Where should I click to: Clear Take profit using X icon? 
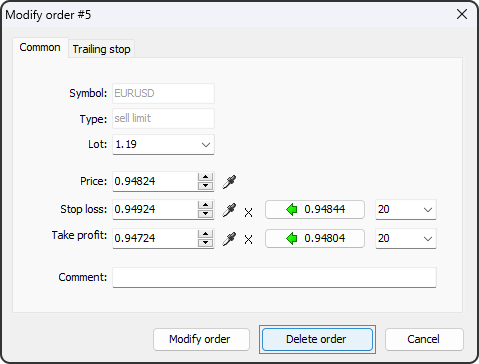248,239
